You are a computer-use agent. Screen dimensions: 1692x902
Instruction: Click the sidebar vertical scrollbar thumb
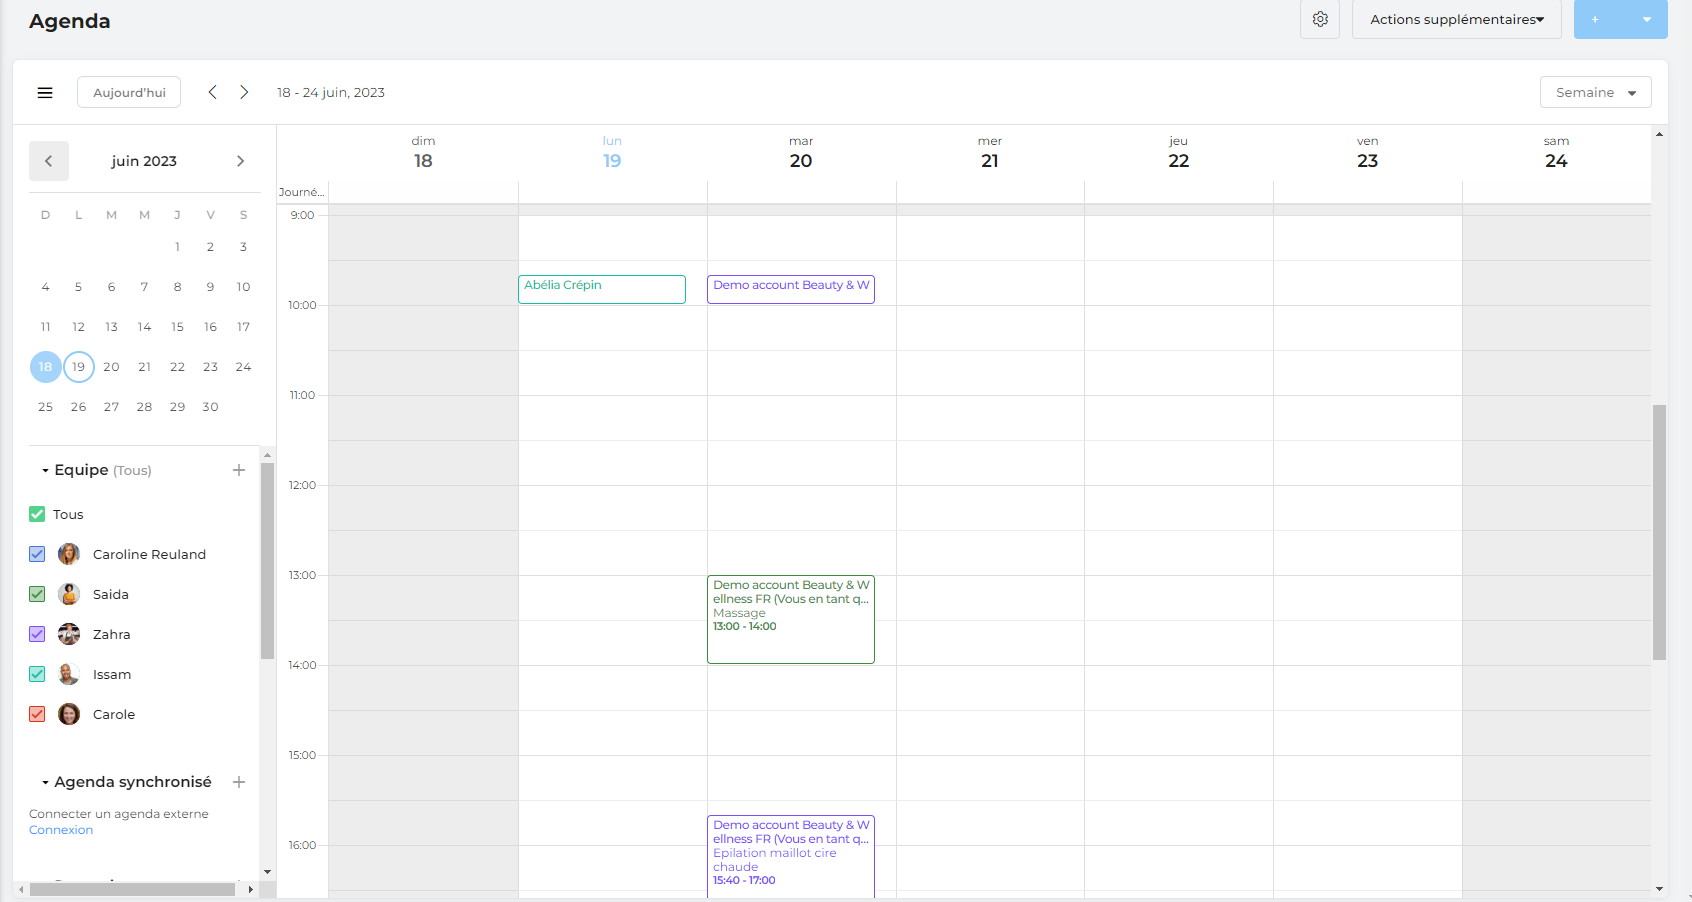pyautogui.click(x=267, y=561)
